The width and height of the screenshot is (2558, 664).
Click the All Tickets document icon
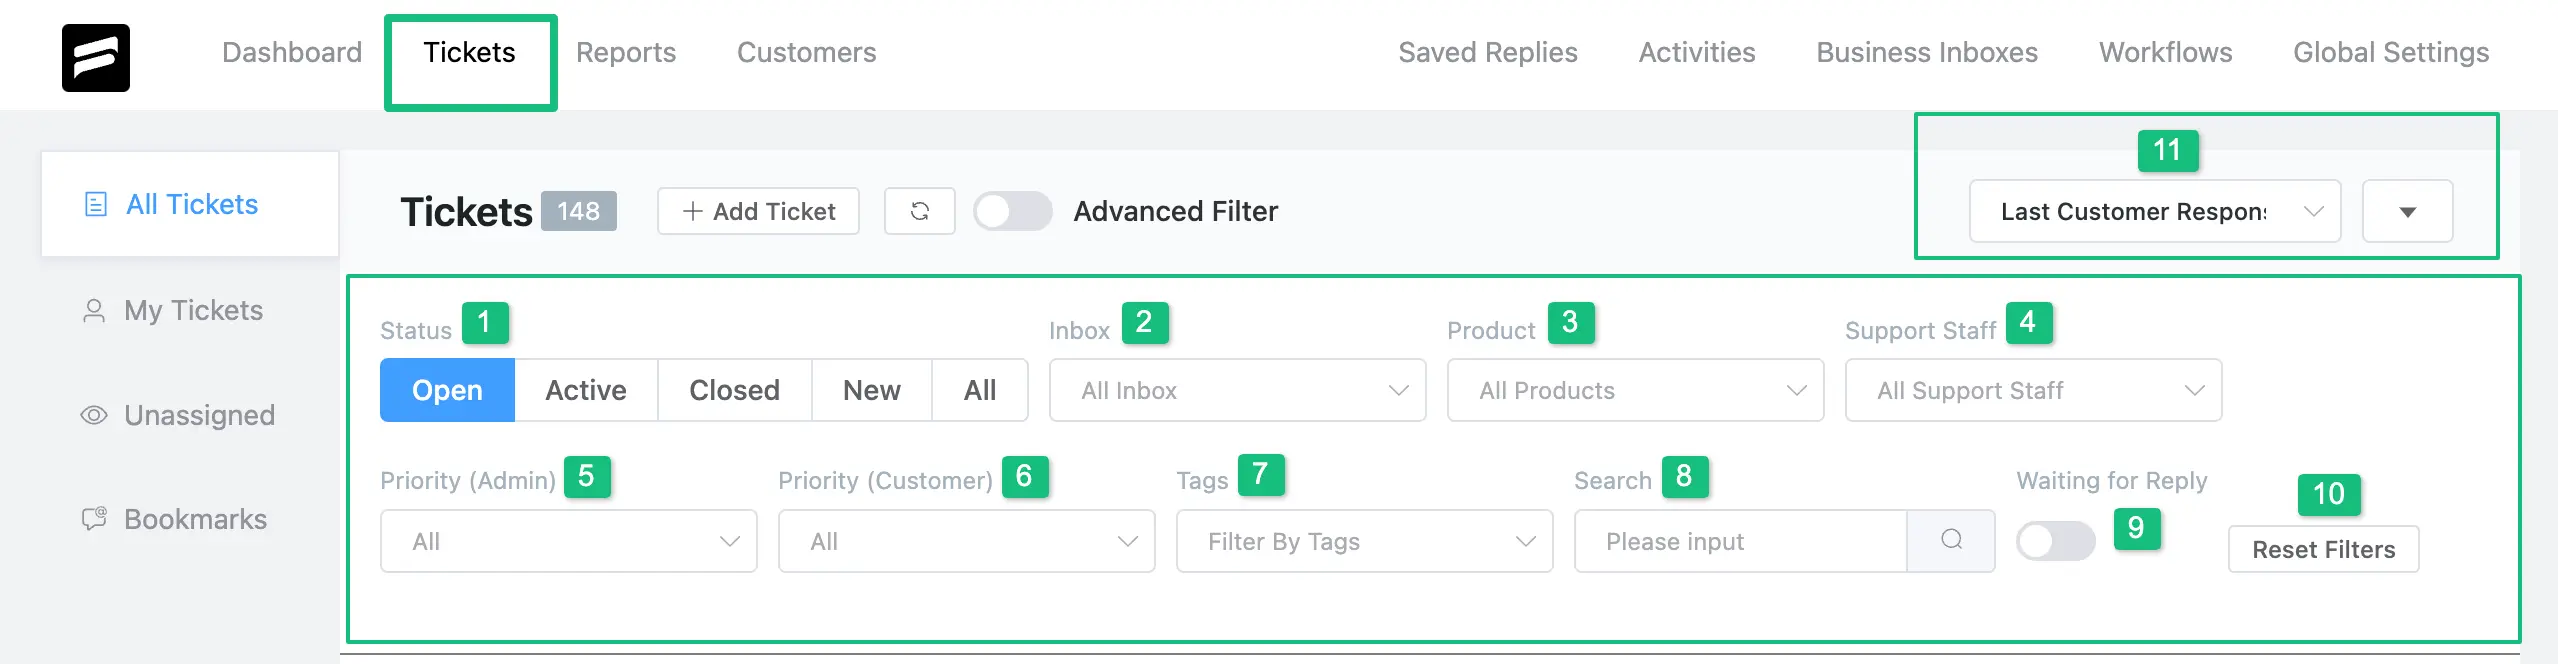pyautogui.click(x=95, y=205)
